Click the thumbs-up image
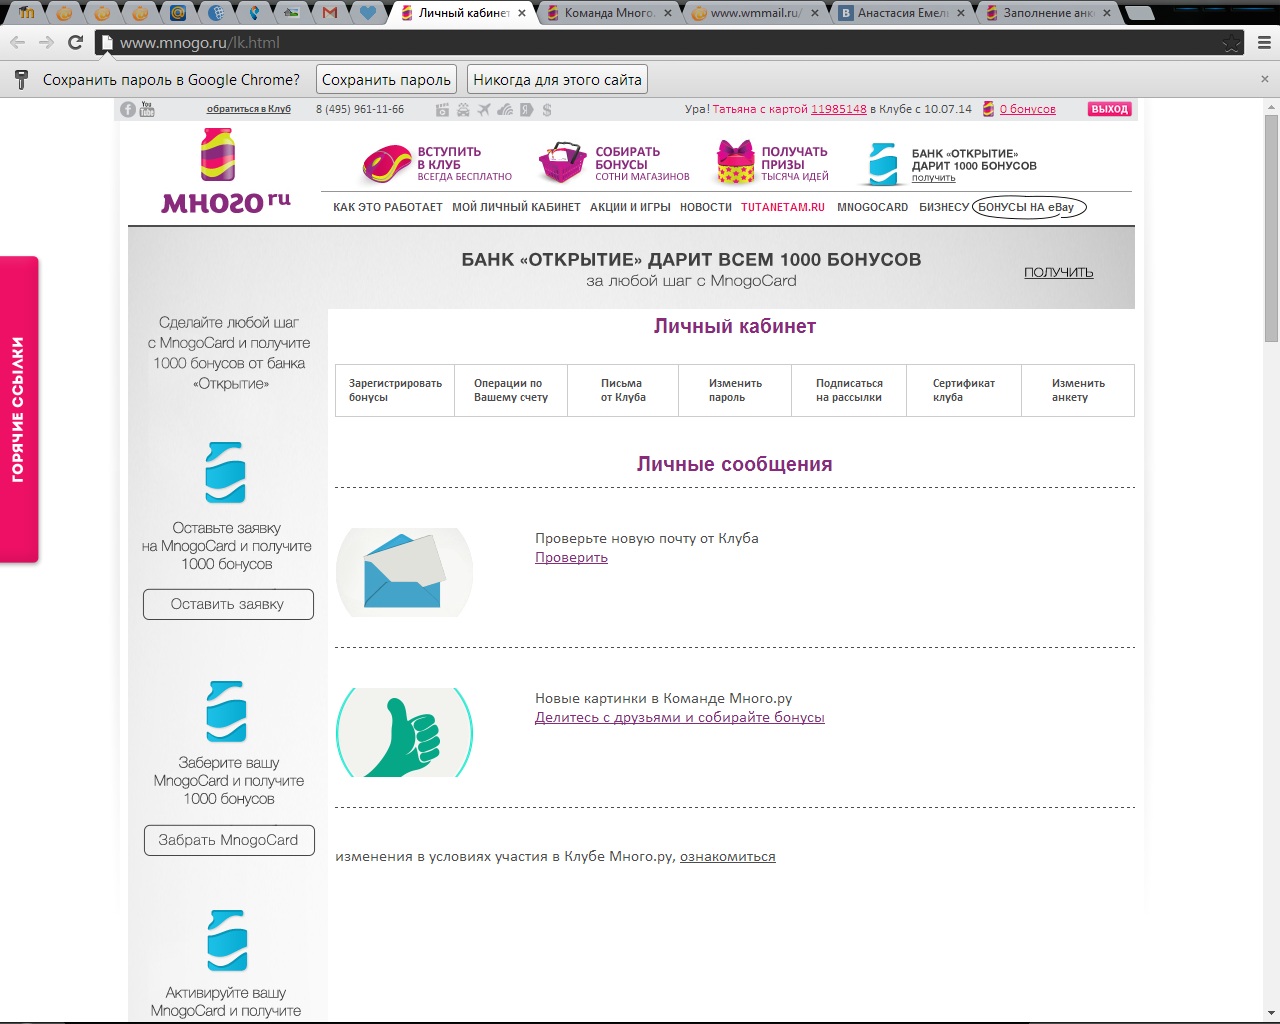This screenshot has width=1280, height=1024. click(x=404, y=732)
